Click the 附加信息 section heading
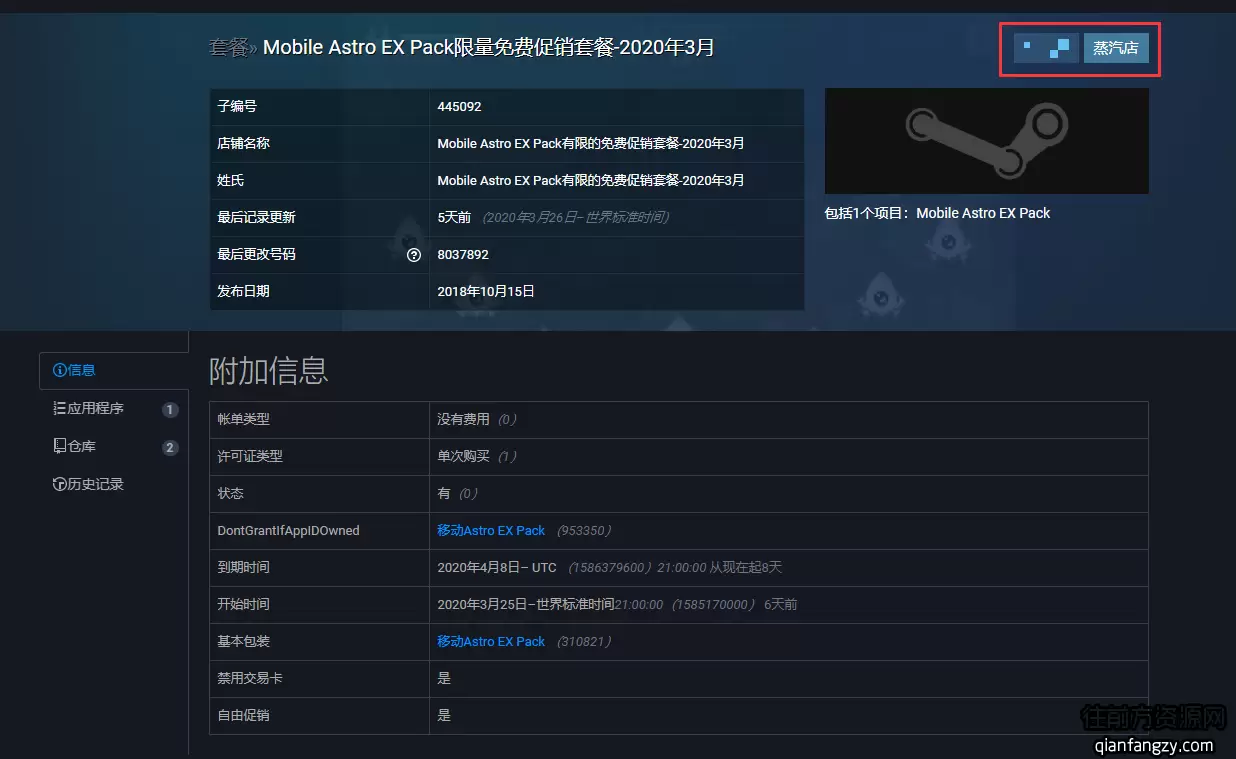This screenshot has width=1236, height=759. click(268, 370)
